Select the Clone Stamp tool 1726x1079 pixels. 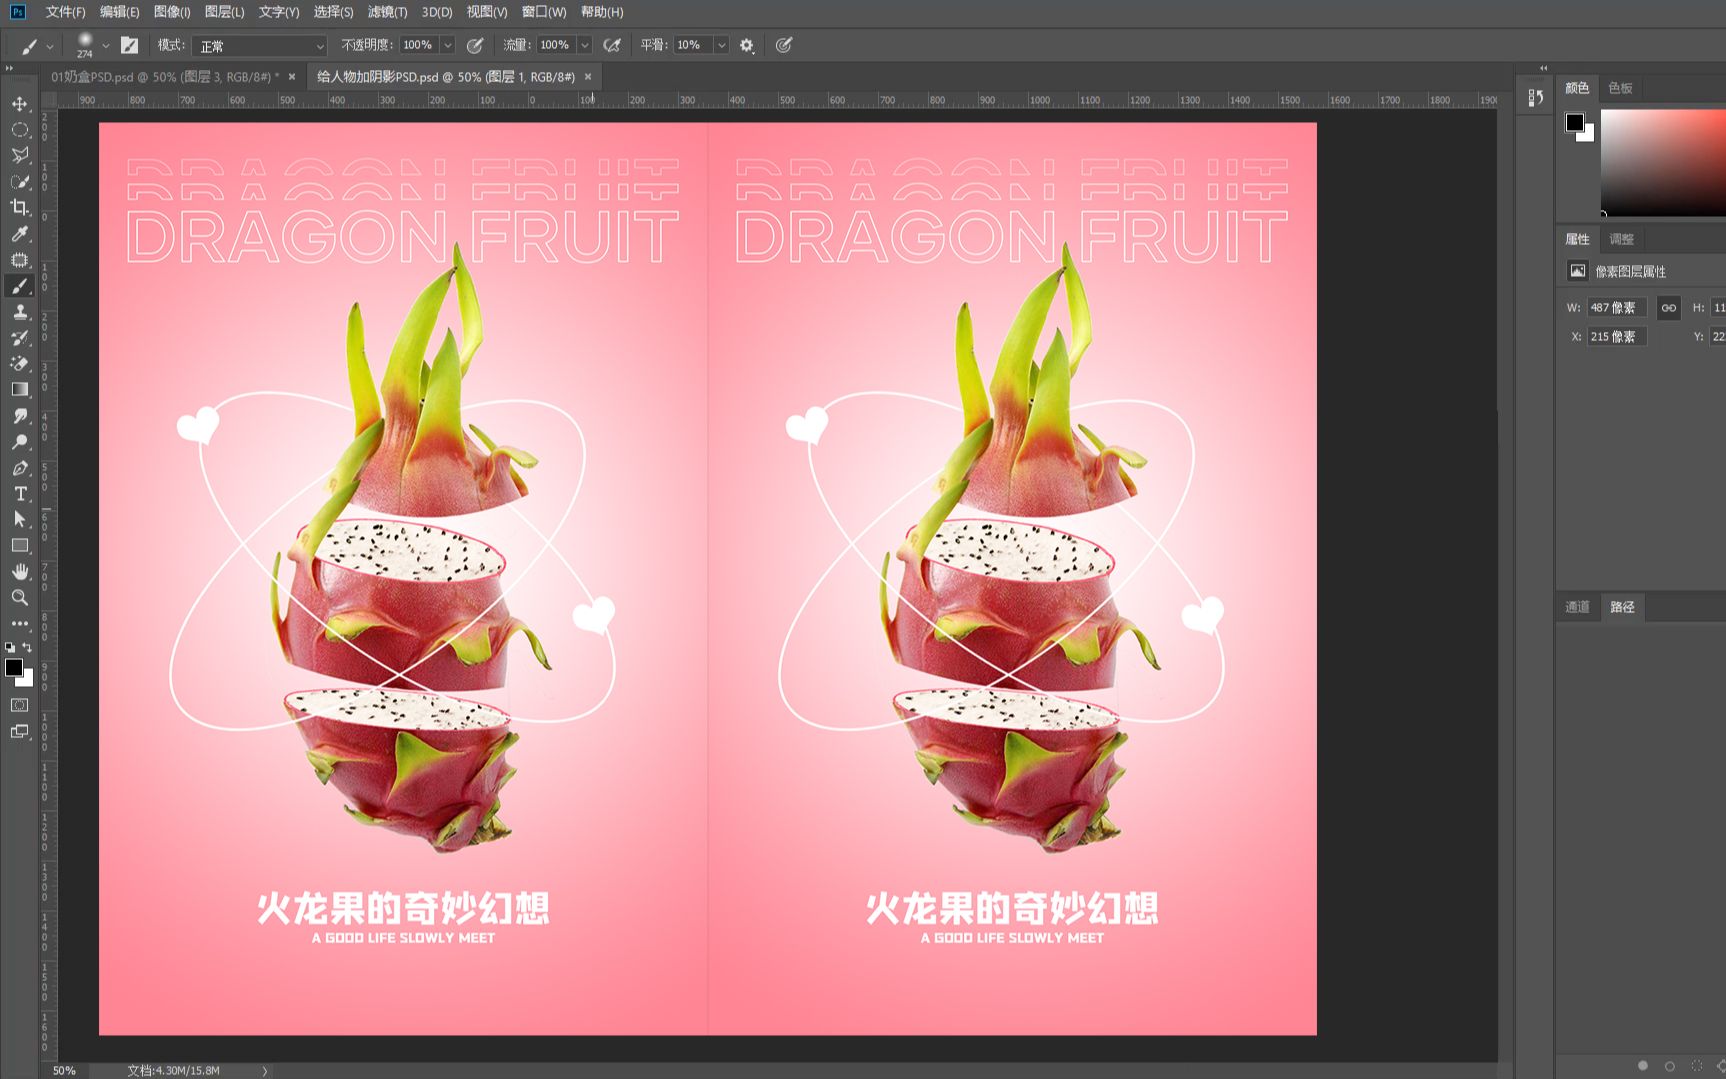[20, 312]
